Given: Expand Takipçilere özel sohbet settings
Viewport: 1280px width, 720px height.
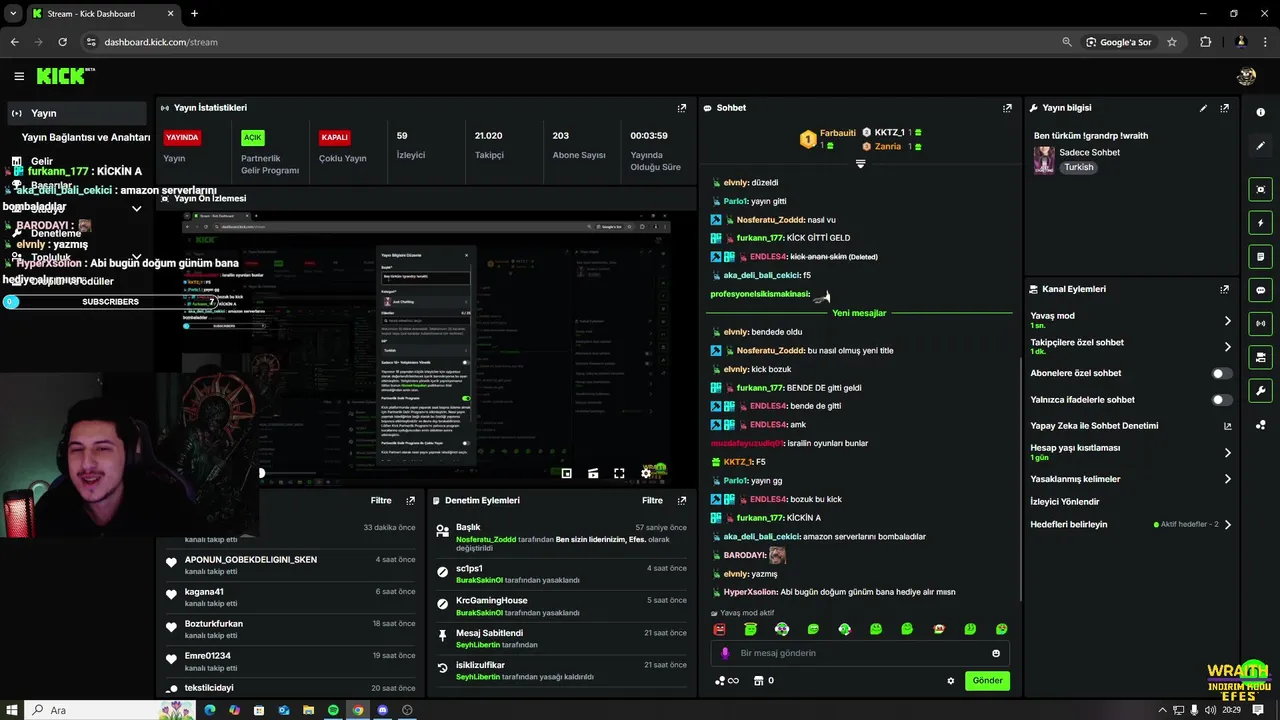Looking at the screenshot, I should tap(1227, 347).
